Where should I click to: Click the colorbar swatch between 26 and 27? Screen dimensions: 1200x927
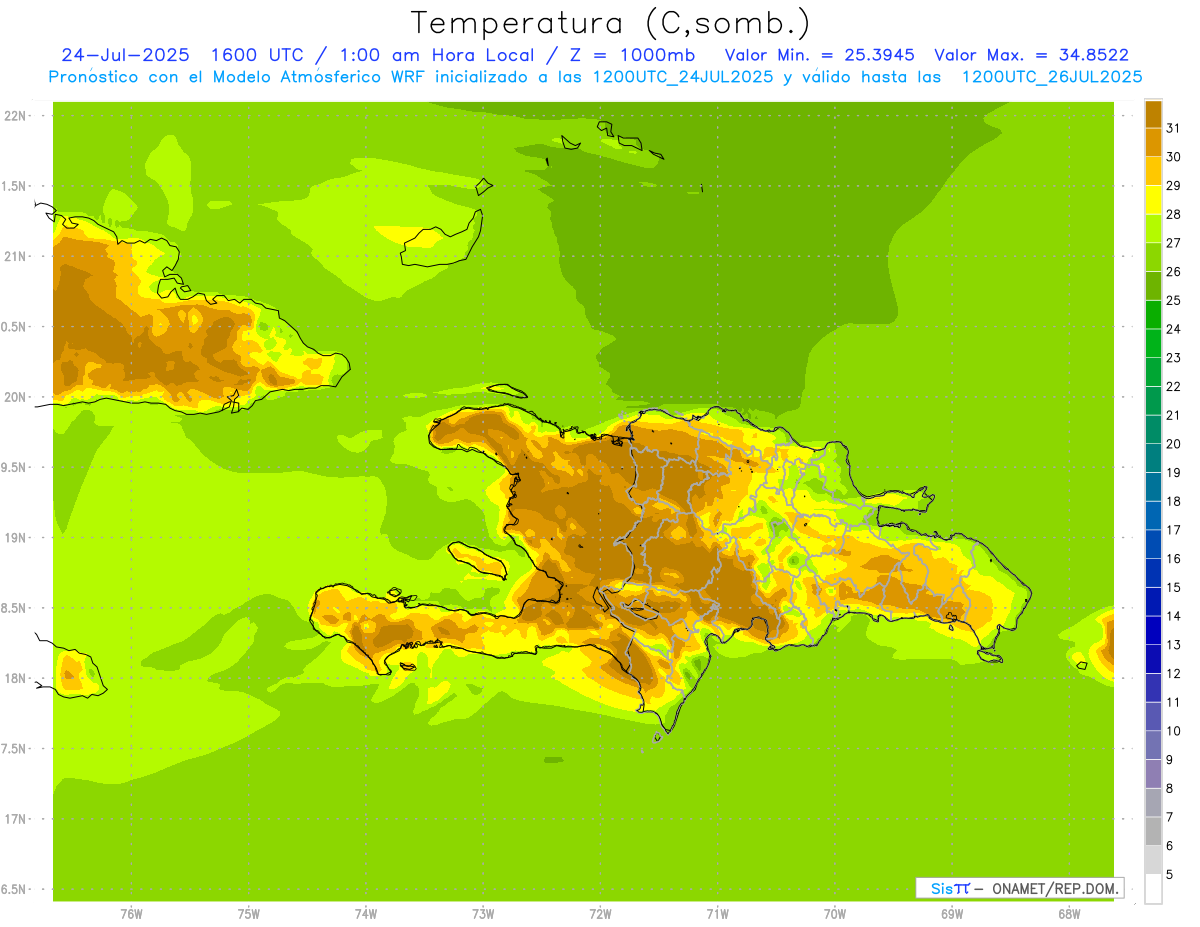1153,257
